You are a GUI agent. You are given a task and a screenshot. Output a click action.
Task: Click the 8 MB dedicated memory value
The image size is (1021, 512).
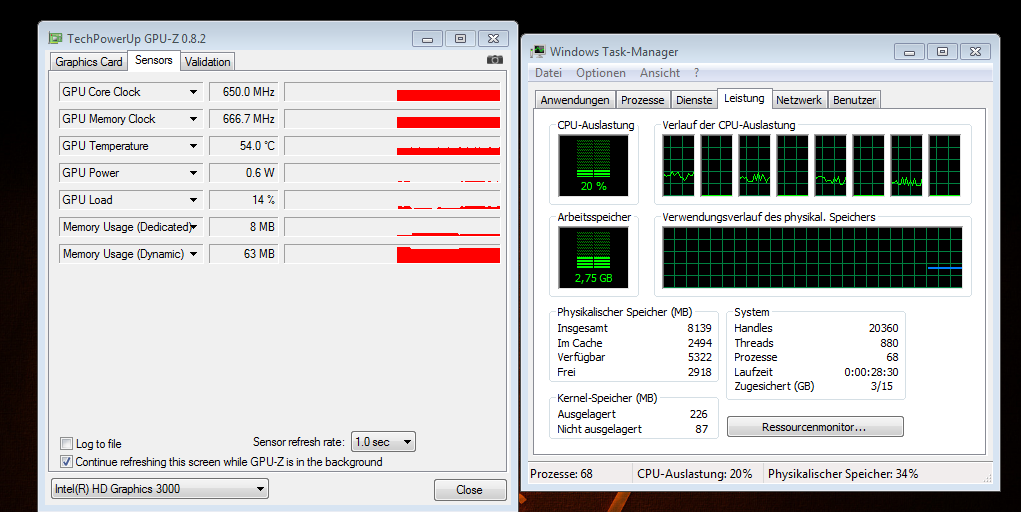click(x=244, y=227)
